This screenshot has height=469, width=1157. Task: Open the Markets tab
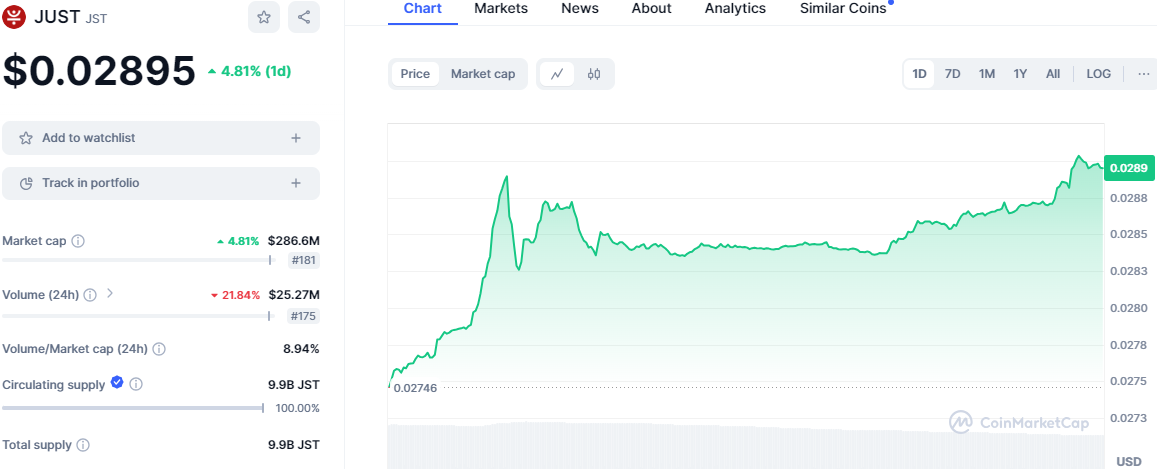[x=501, y=8]
